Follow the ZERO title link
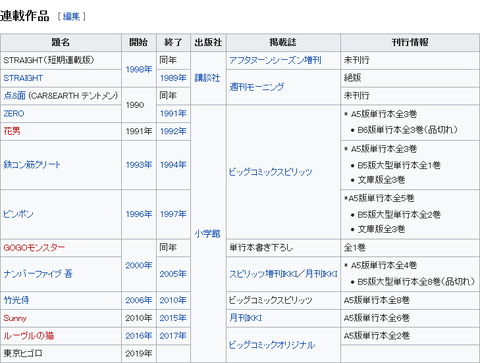The image size is (480, 363). coord(14,114)
